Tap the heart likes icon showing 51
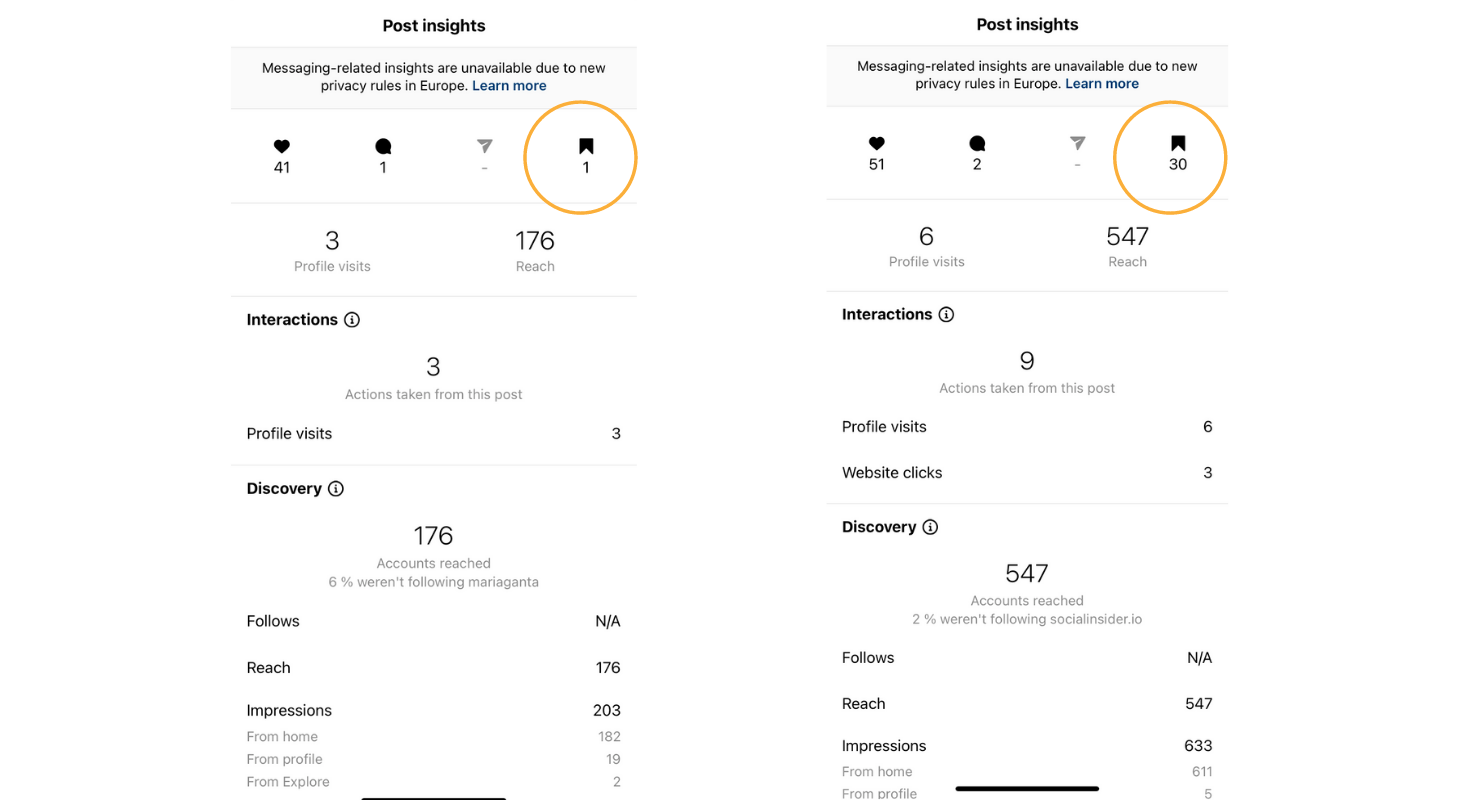The image size is (1460, 800). 877,143
